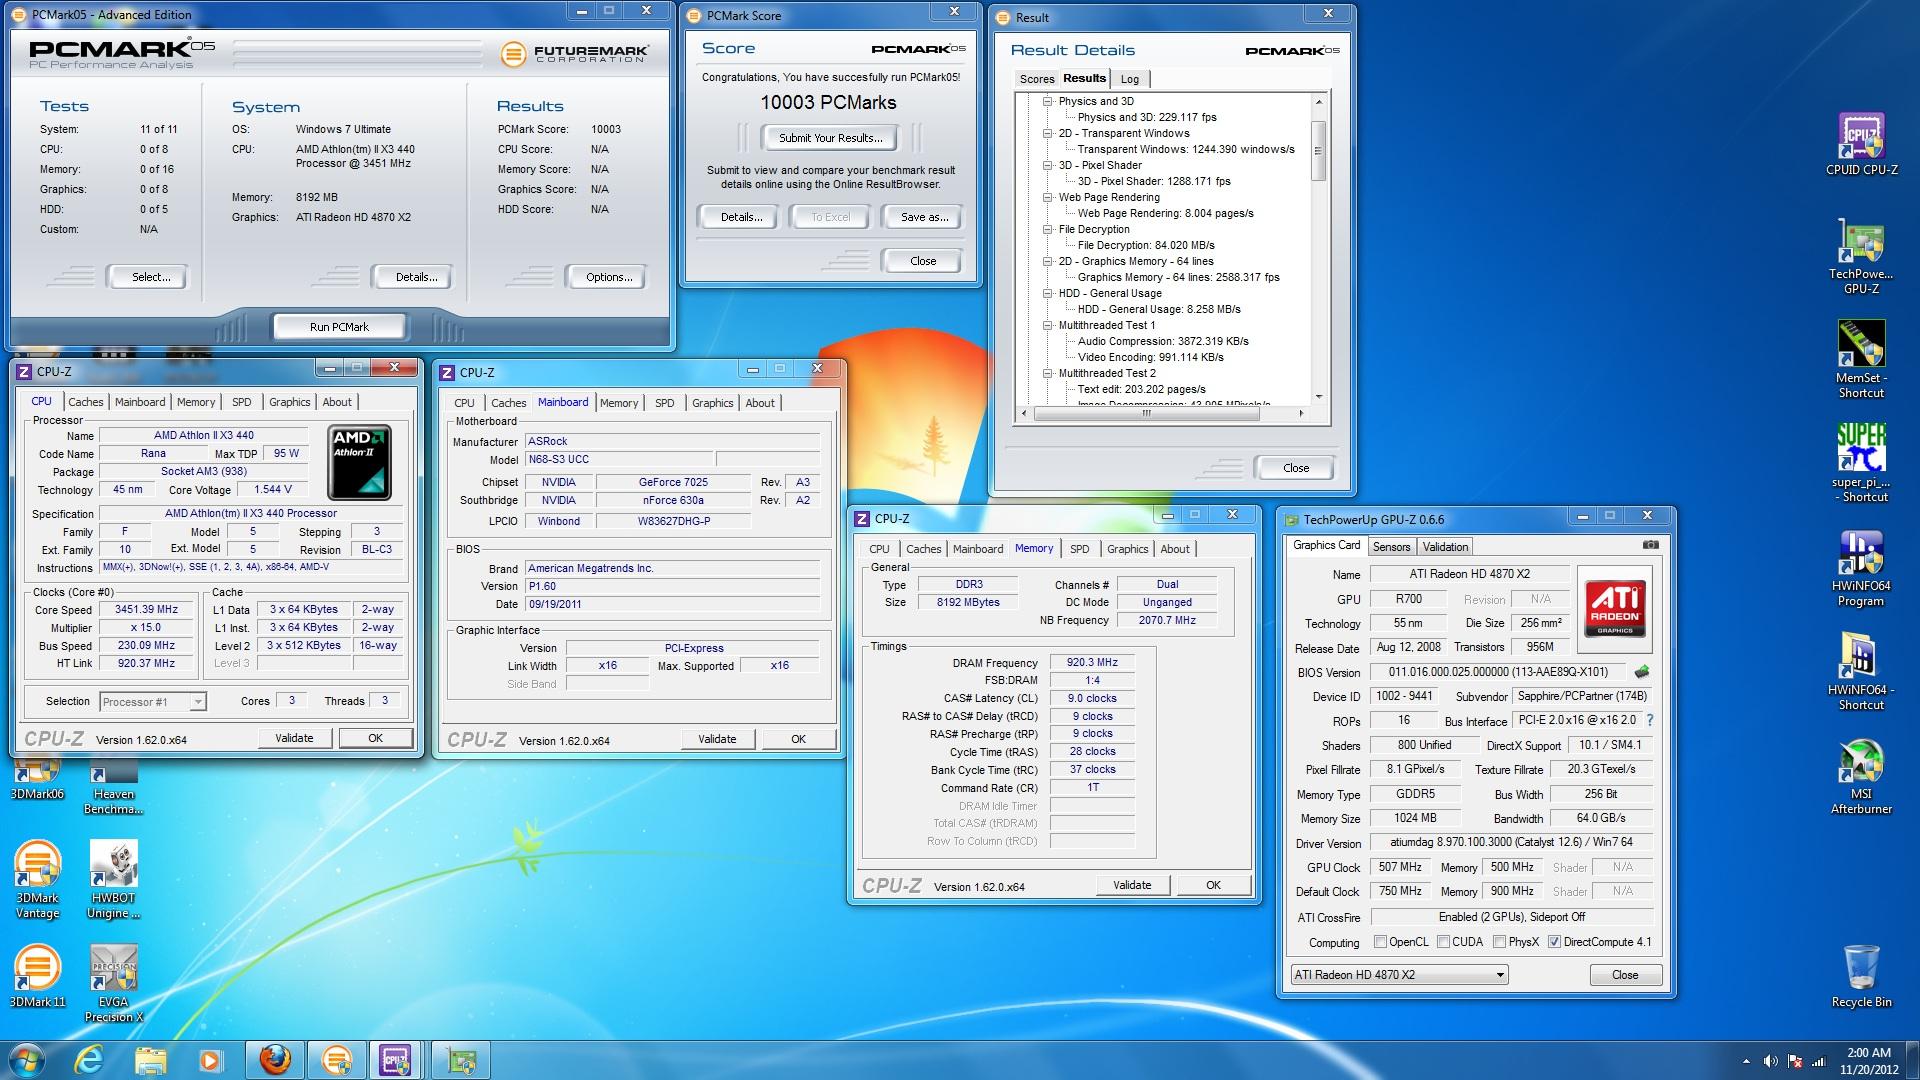Collapse File Decryption tree node
This screenshot has height=1080, width=1920.
[1048, 229]
